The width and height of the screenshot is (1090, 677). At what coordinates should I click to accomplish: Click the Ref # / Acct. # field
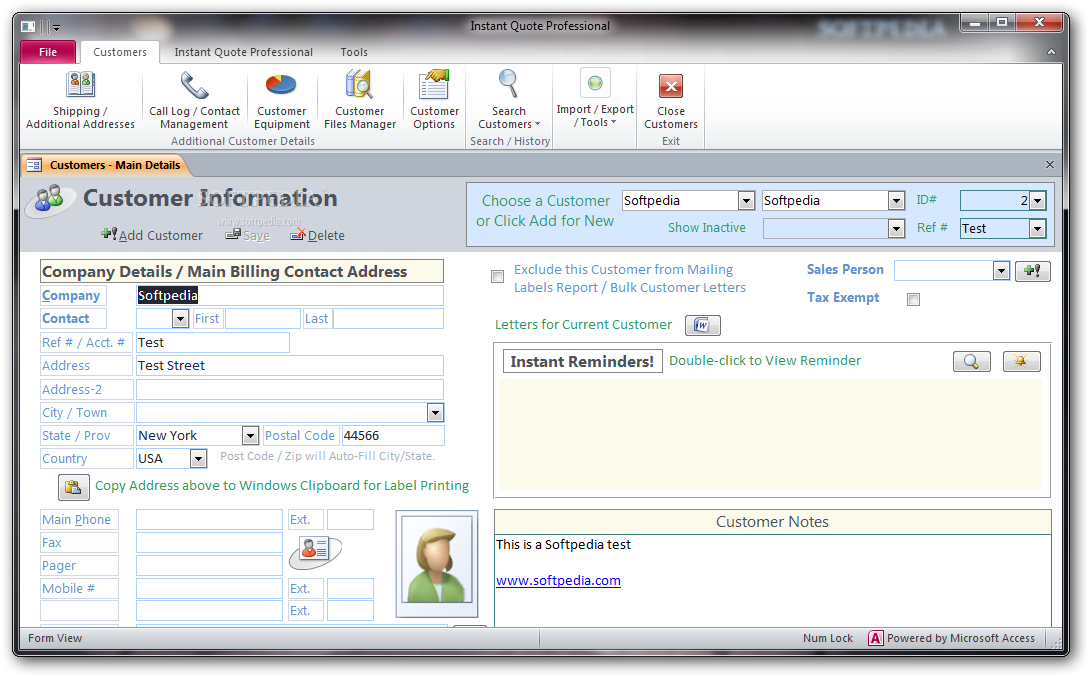click(213, 343)
